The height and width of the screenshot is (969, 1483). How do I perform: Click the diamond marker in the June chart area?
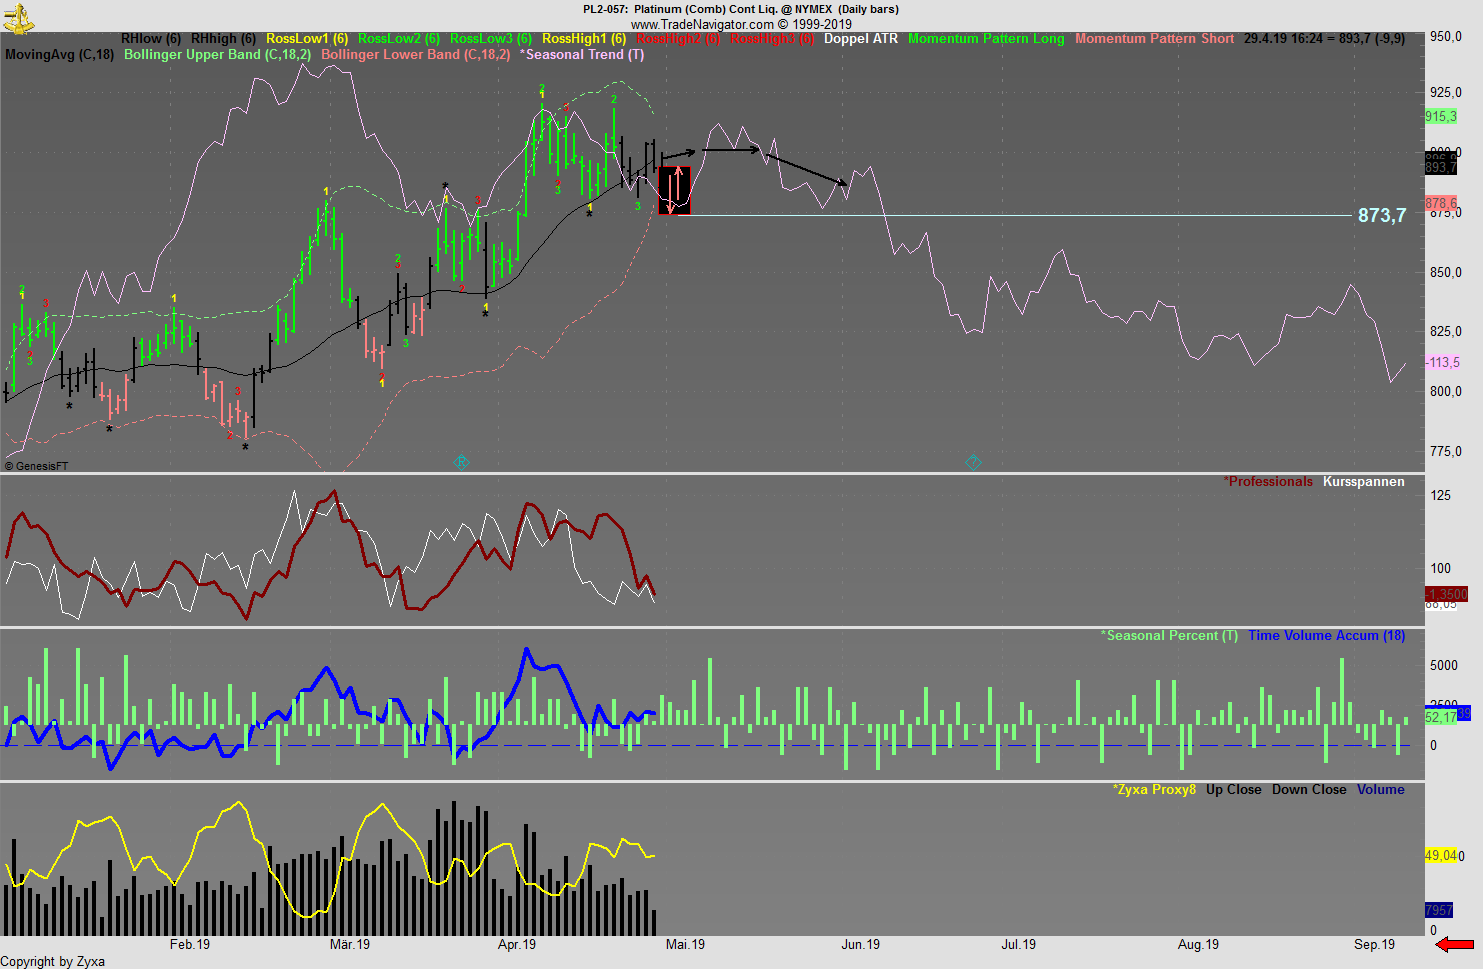coord(972,462)
